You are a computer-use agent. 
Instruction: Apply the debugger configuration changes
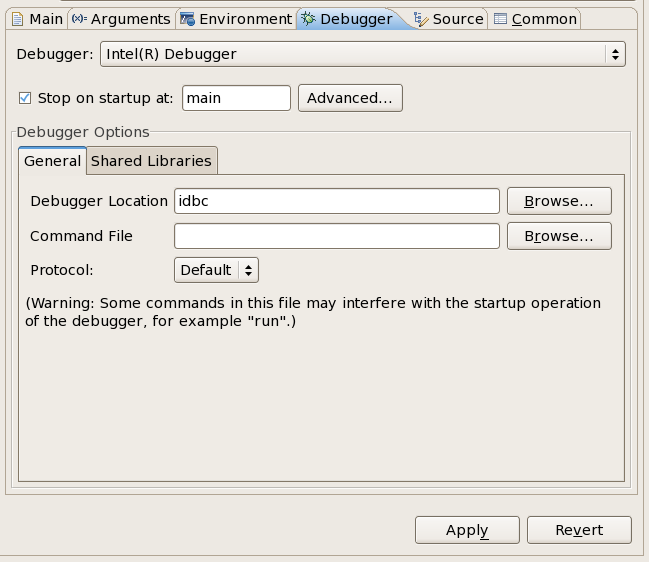click(467, 530)
